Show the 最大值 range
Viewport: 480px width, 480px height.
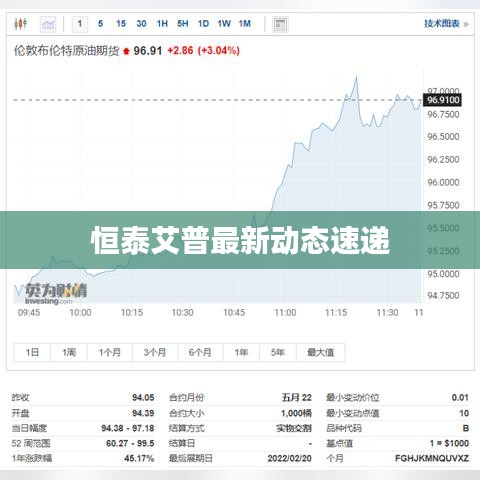pos(321,352)
